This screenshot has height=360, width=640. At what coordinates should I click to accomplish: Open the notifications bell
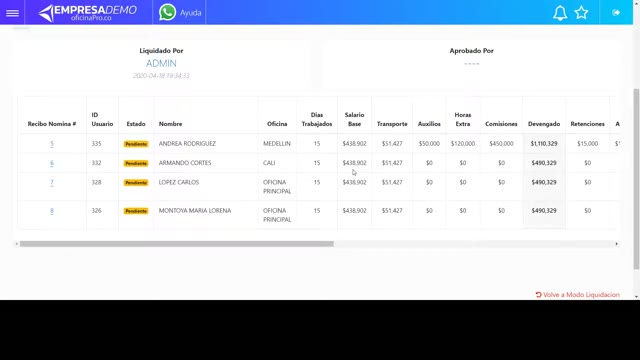point(560,13)
